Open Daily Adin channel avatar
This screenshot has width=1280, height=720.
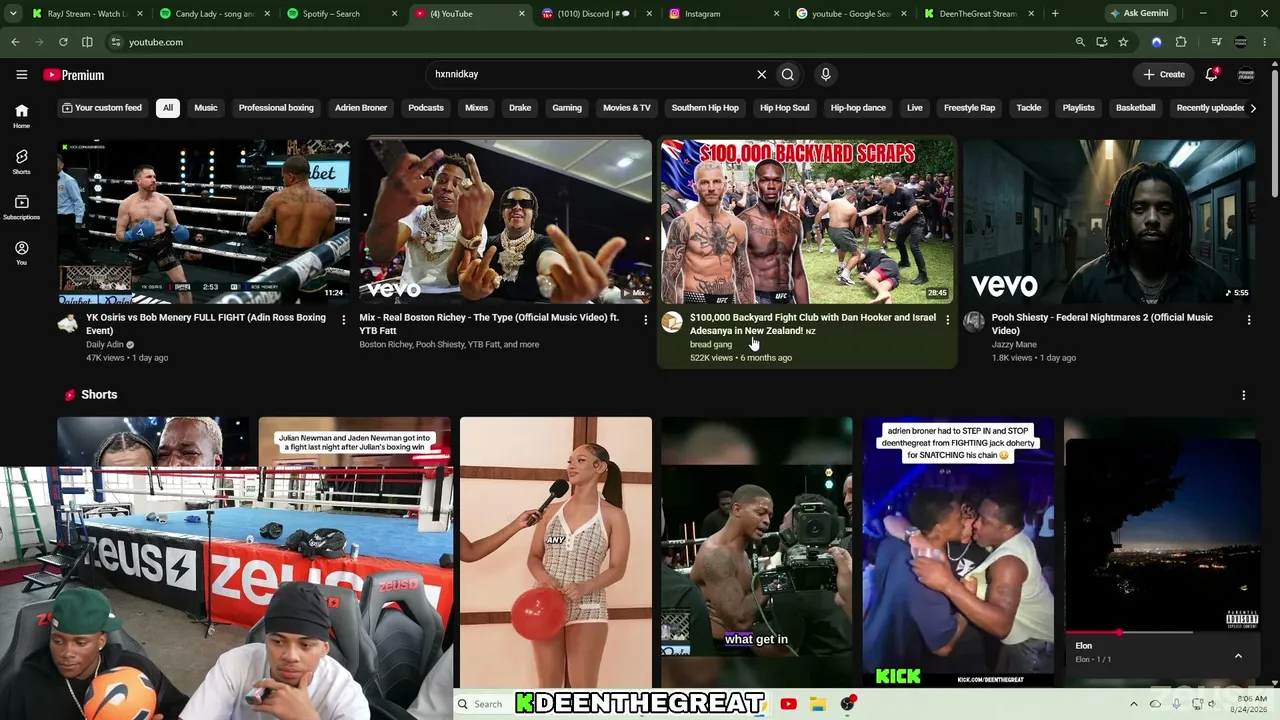[x=68, y=322]
